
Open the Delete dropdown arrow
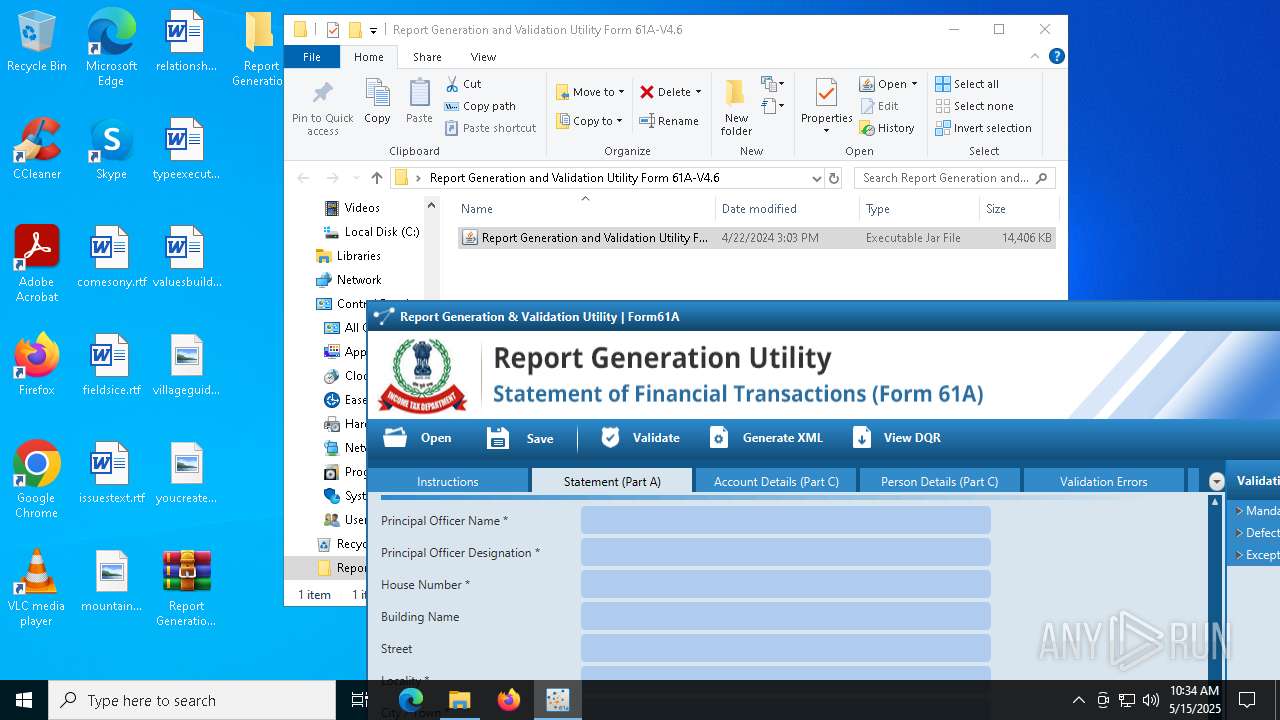(x=698, y=92)
